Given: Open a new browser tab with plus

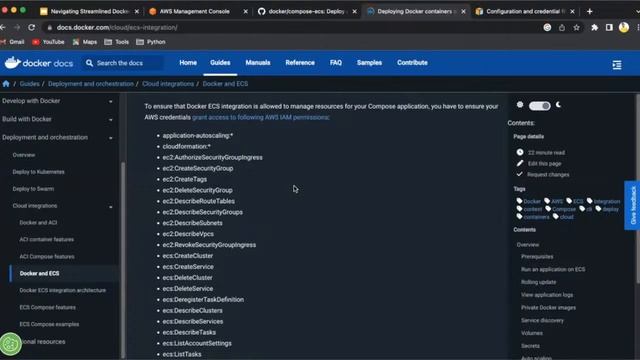Looking at the screenshot, I should tap(589, 11).
